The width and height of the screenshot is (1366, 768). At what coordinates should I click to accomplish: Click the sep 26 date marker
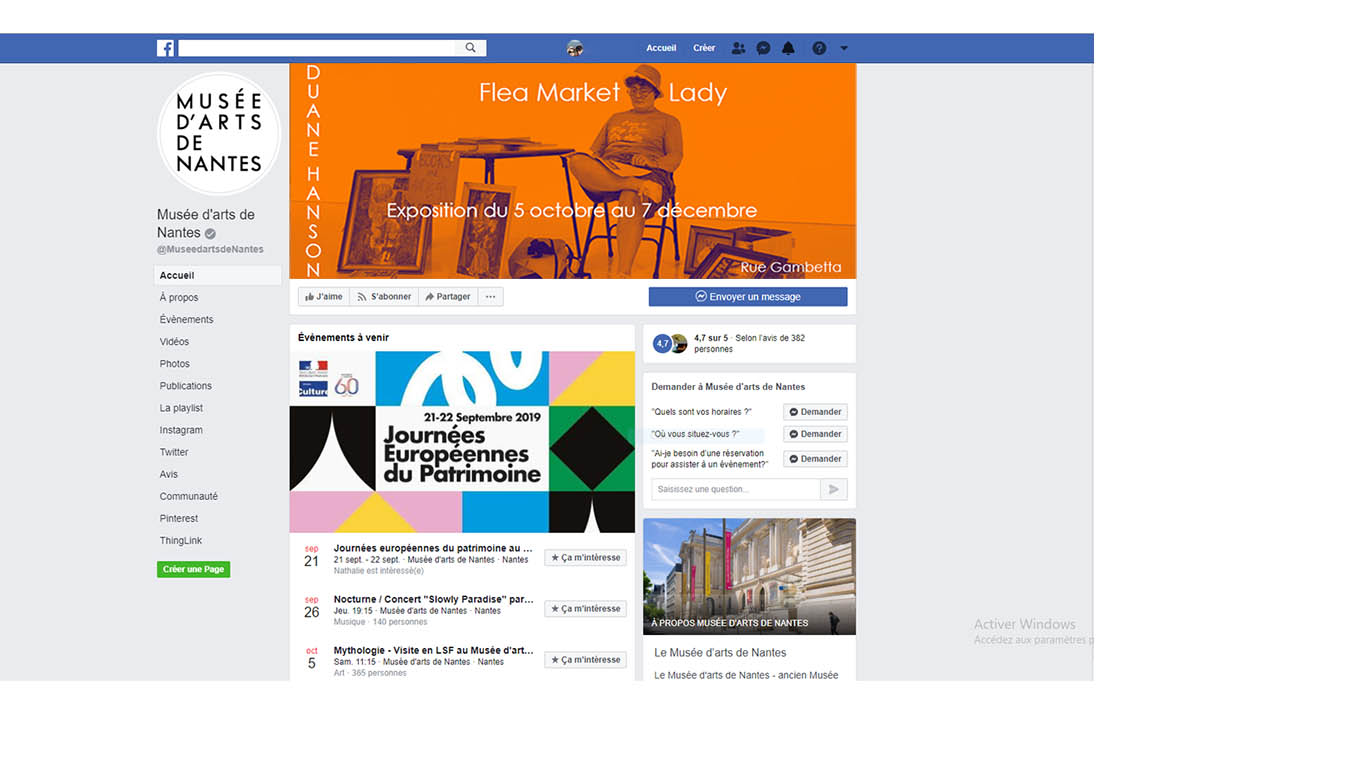point(311,608)
